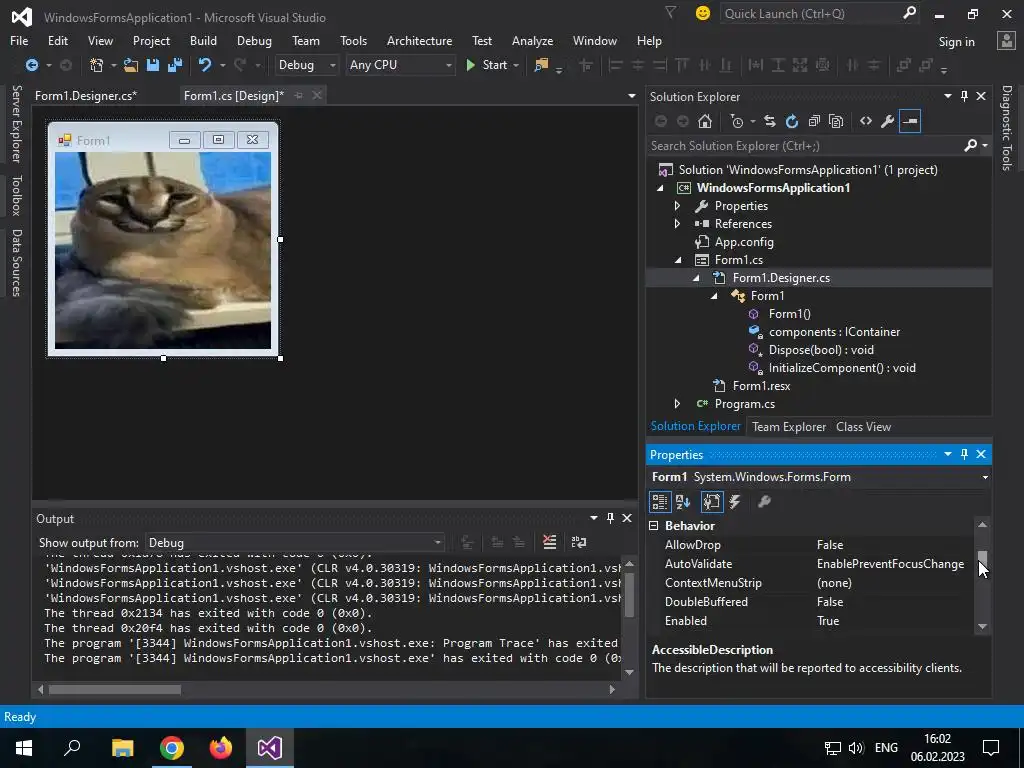
Task: Click Solution Explorer Properties wrench icon
Action: [888, 121]
